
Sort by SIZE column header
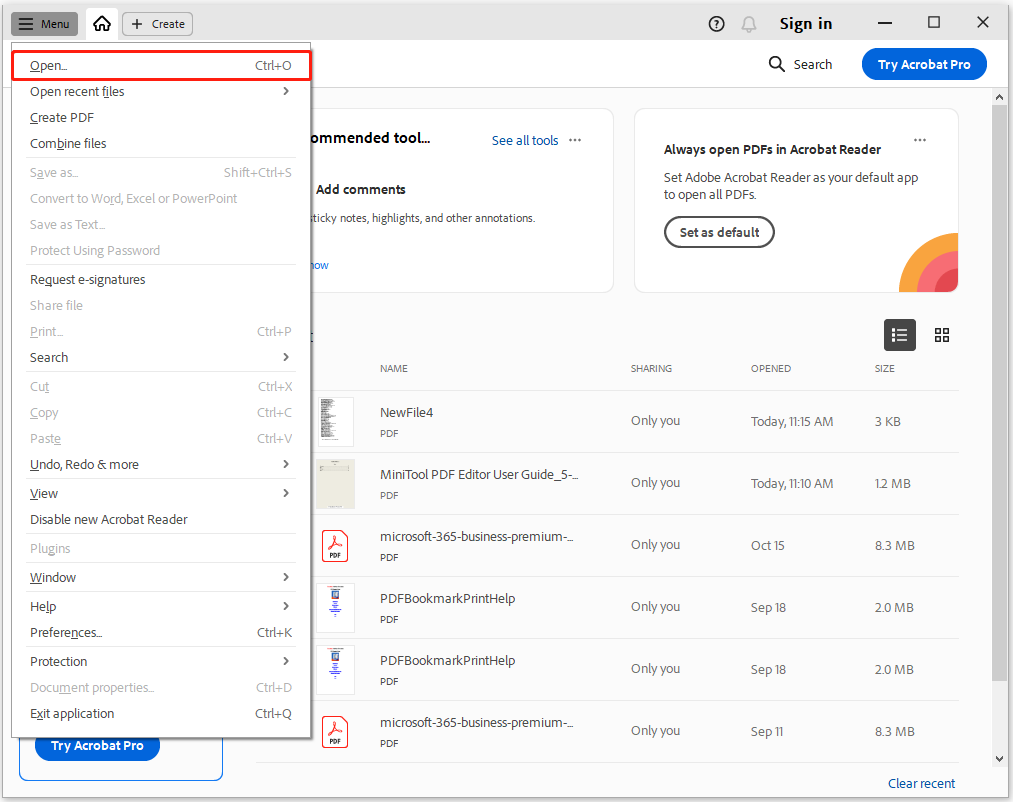pos(884,368)
